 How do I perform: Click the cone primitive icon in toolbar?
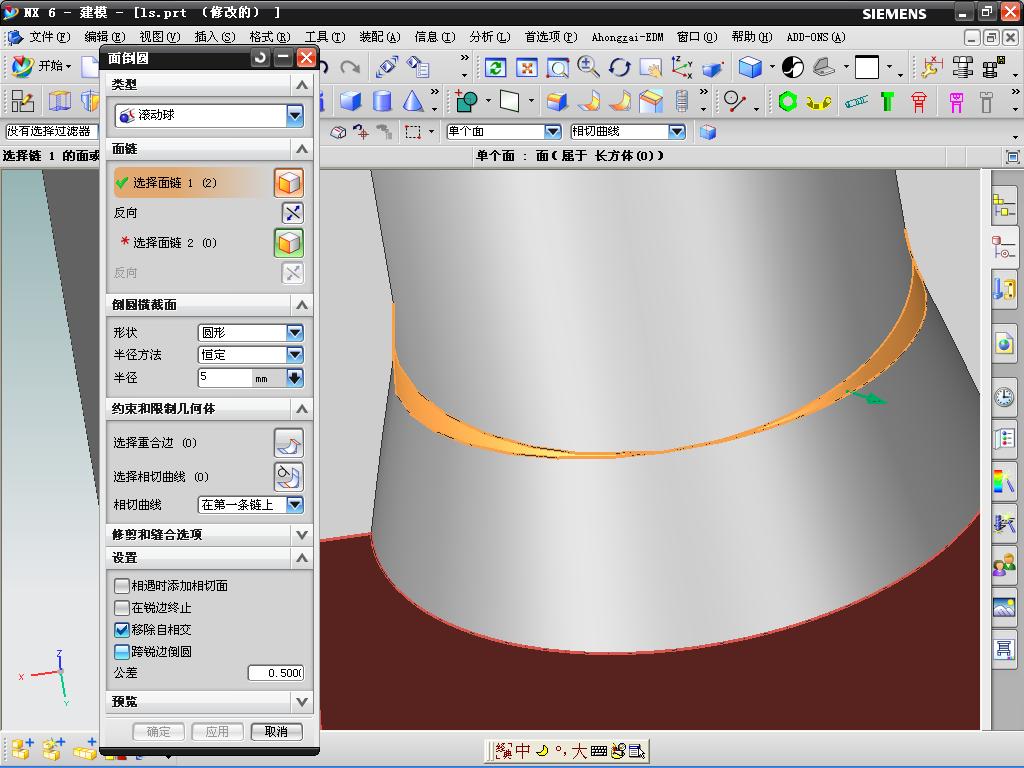point(413,101)
